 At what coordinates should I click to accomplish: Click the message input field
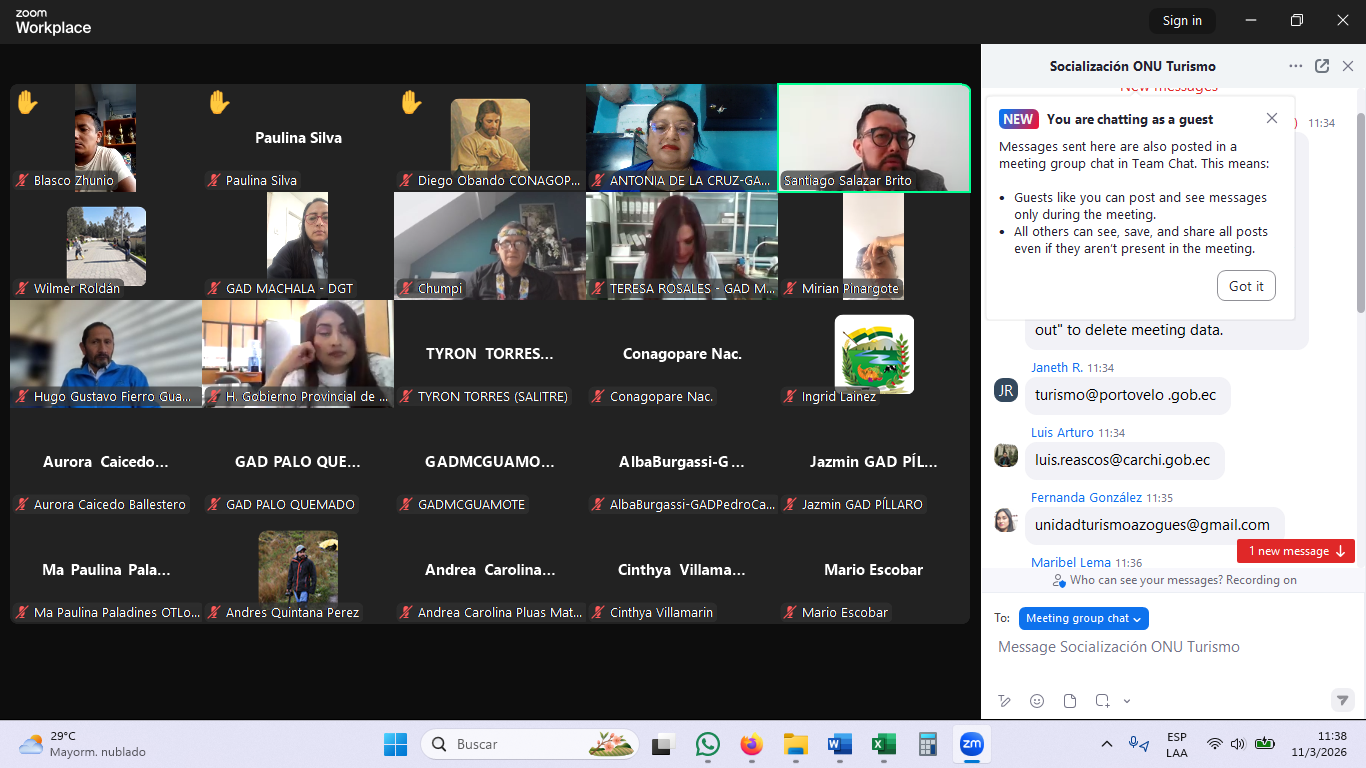coord(1170,647)
